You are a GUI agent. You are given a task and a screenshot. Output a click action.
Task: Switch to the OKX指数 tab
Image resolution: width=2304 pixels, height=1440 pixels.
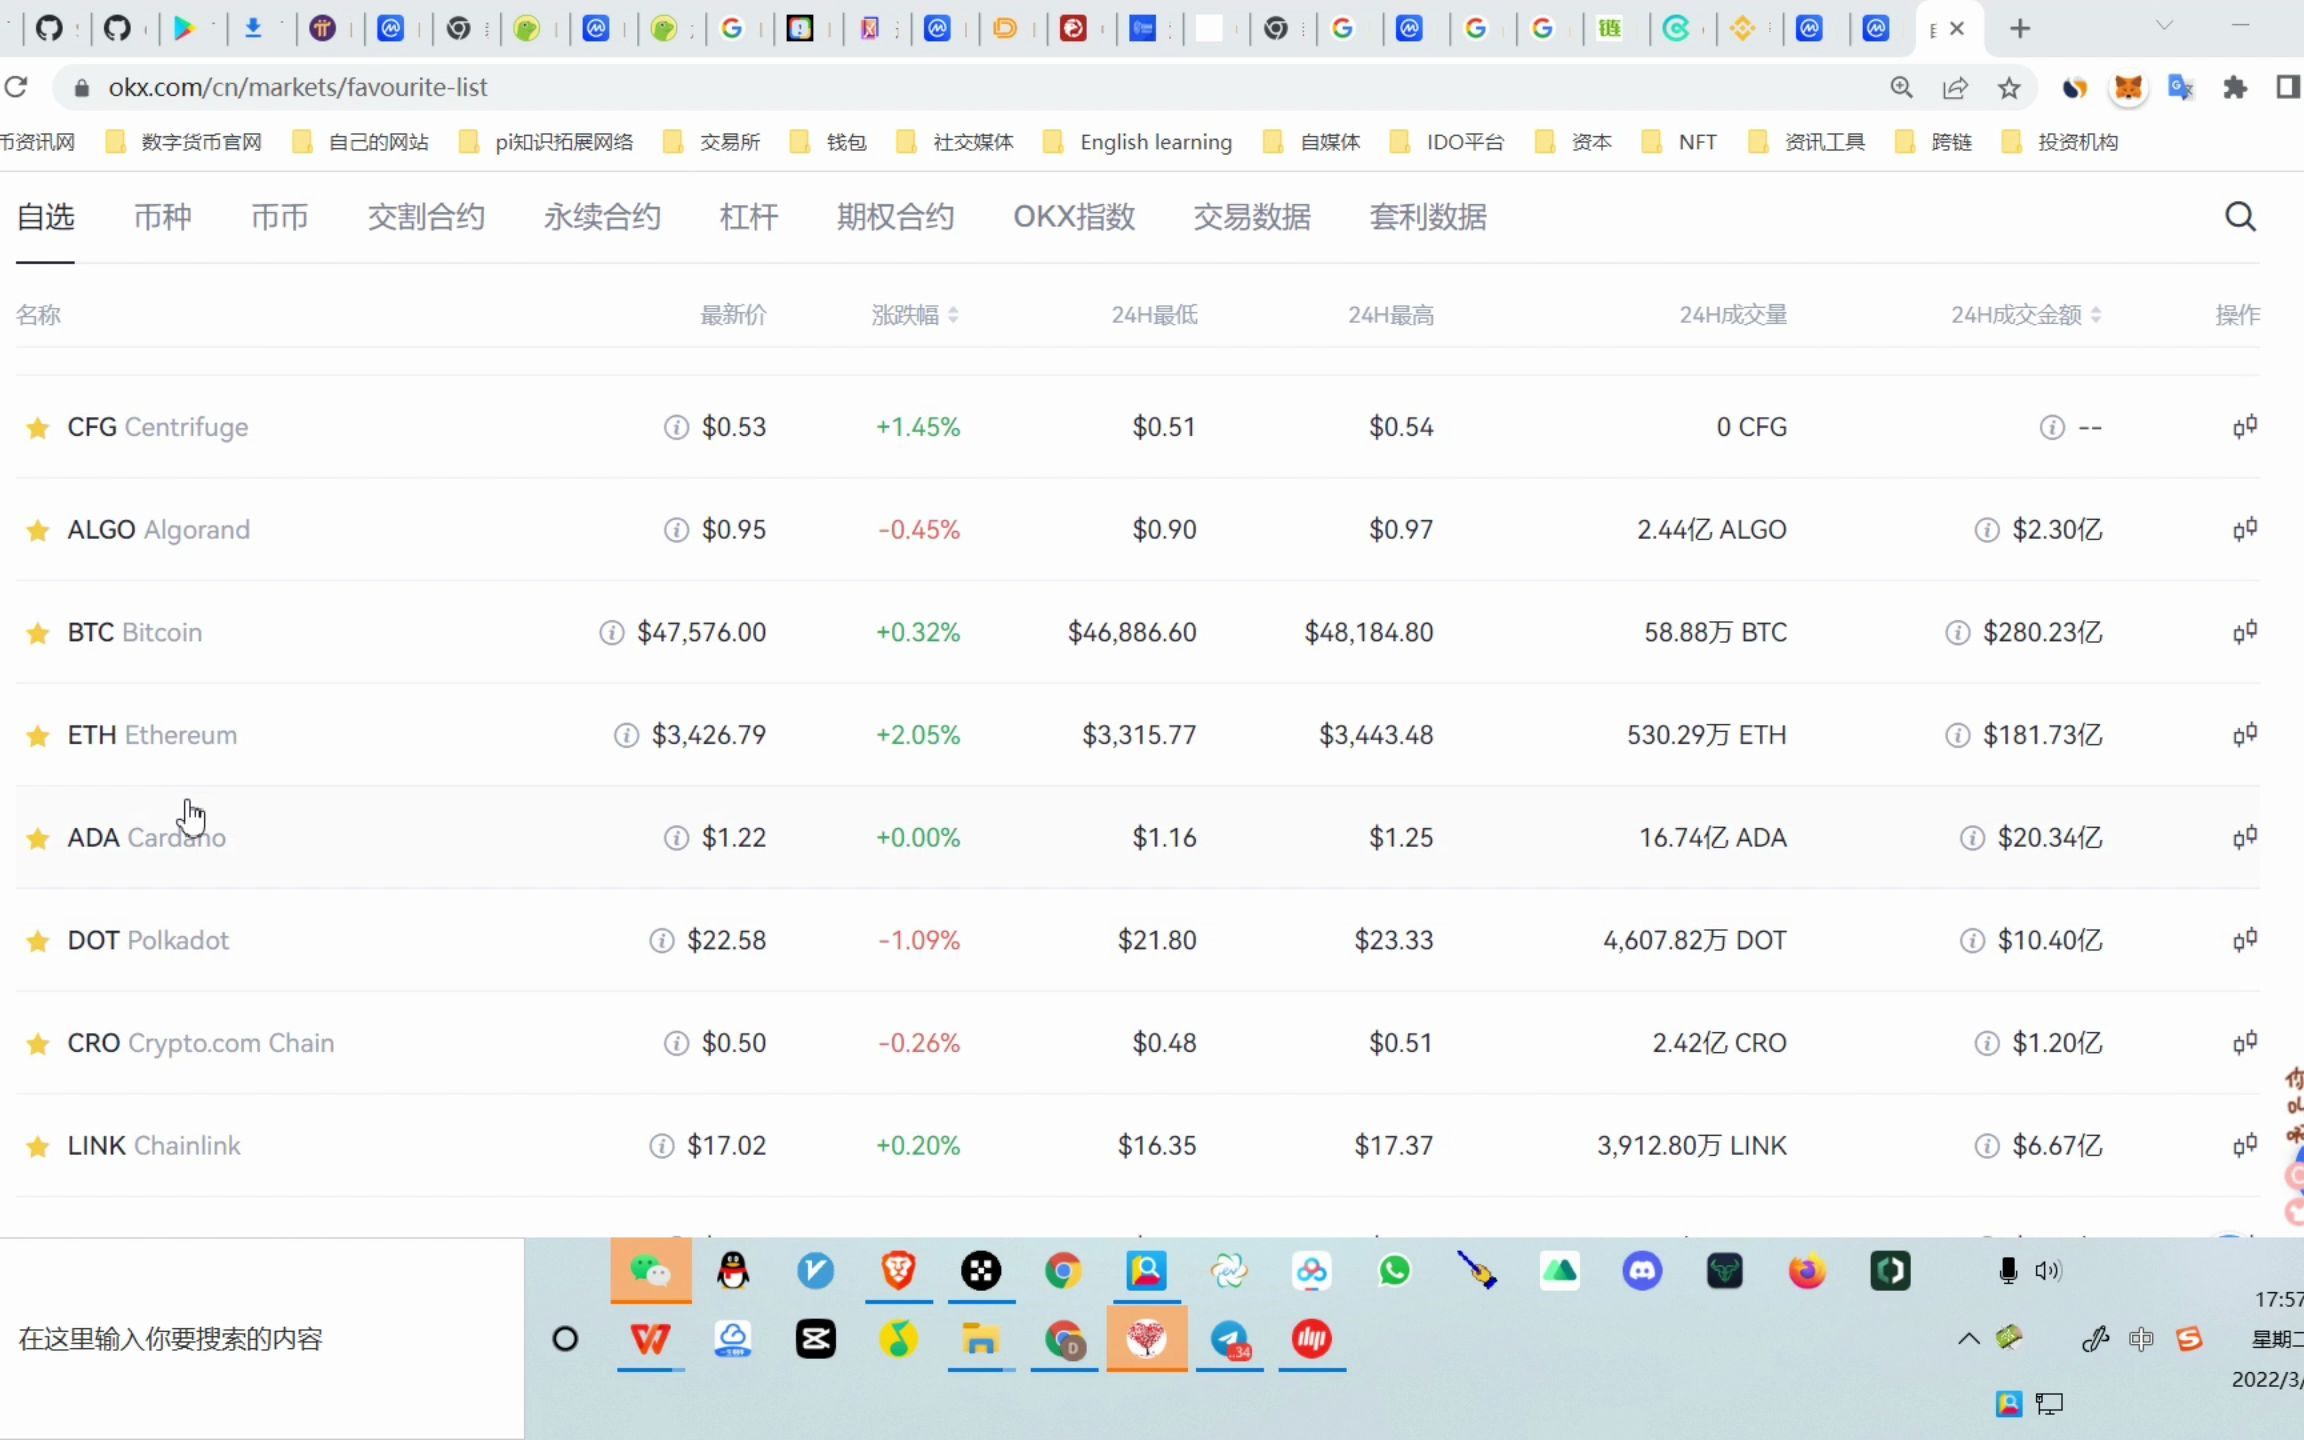[1074, 217]
